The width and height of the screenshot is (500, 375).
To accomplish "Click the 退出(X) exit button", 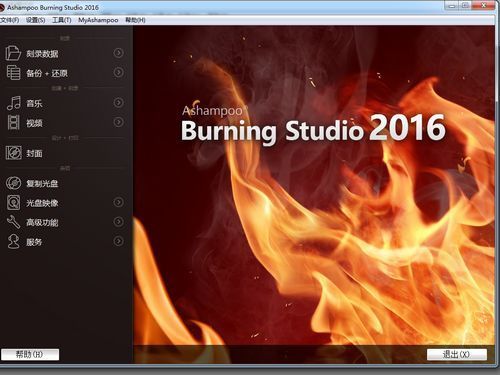I will 457,354.
